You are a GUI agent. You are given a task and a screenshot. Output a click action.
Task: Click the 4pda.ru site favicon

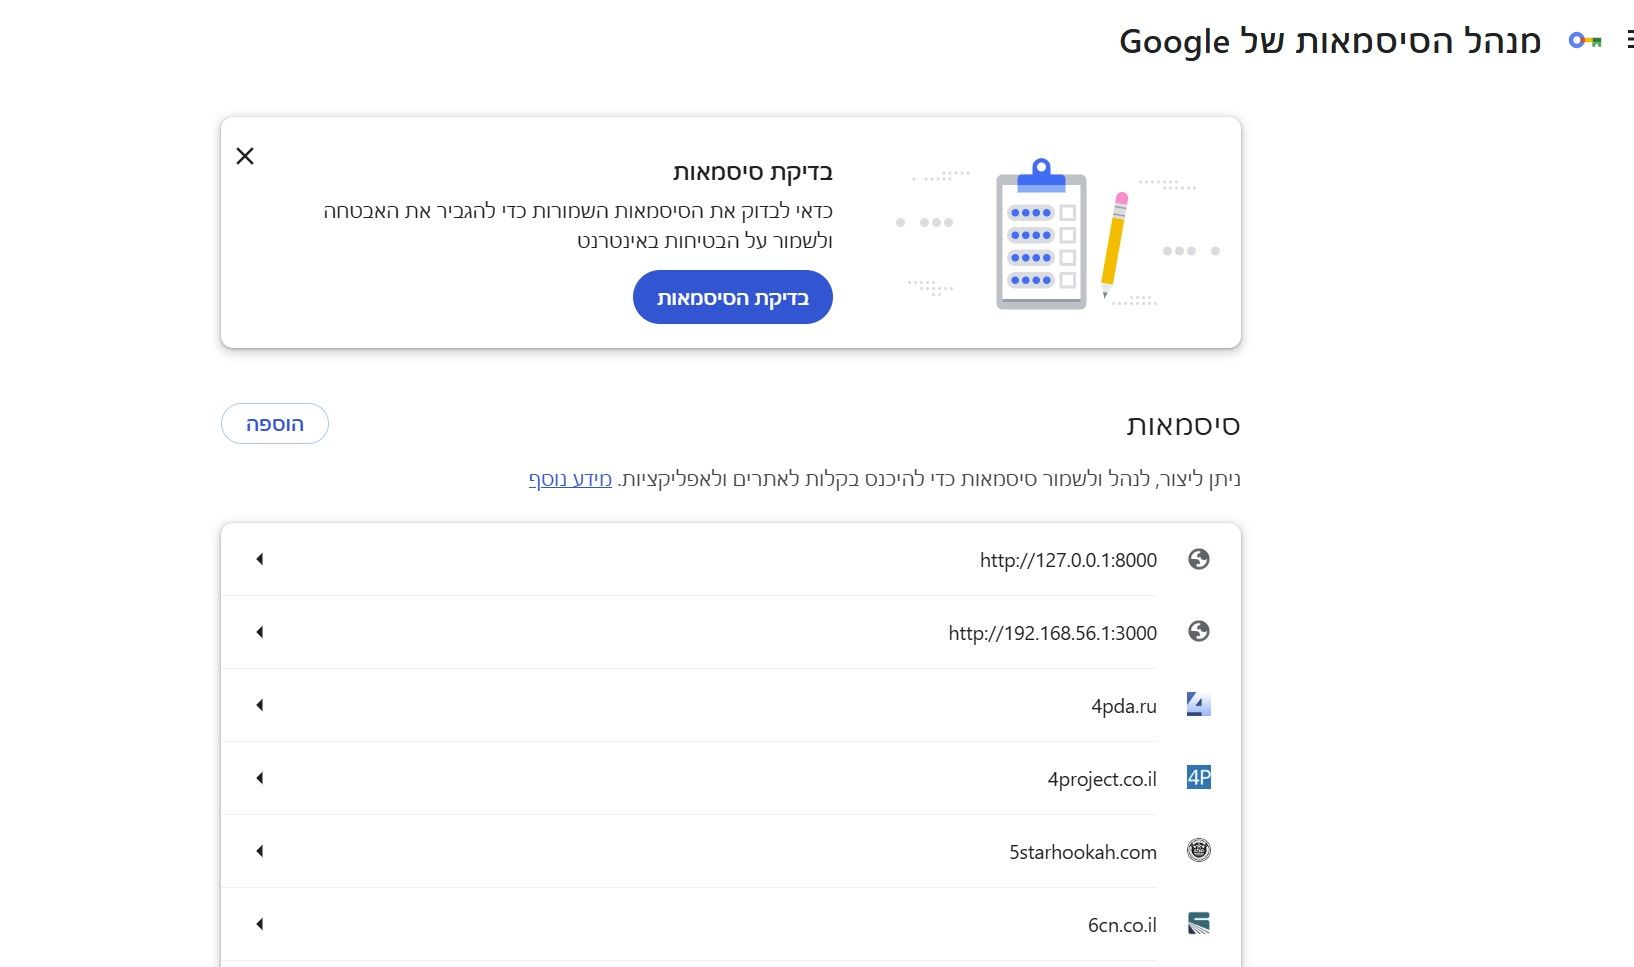point(1199,705)
